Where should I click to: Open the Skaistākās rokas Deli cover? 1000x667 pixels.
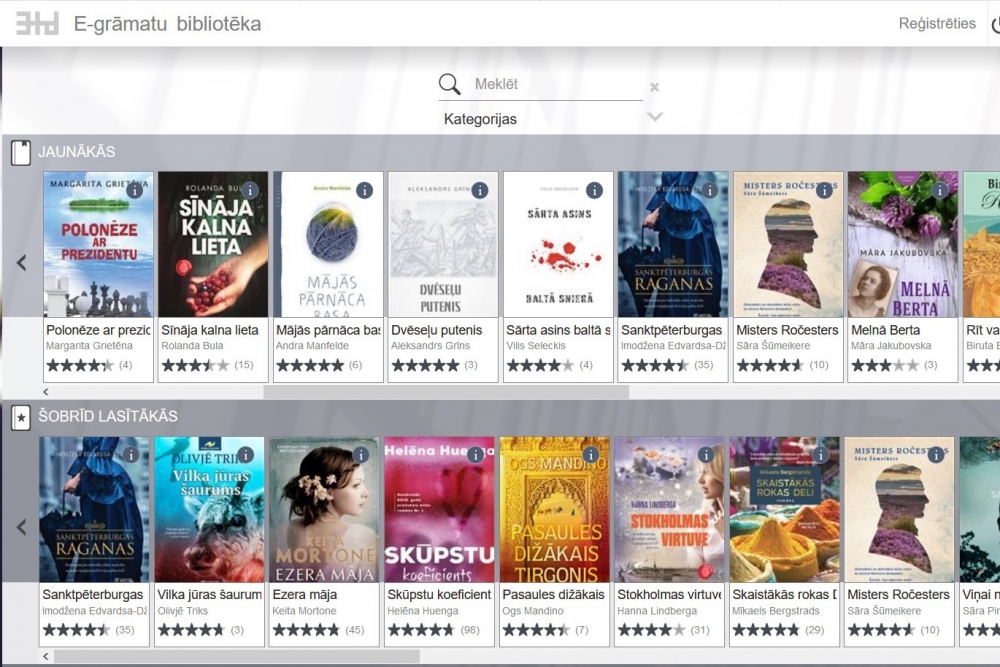tap(784, 509)
